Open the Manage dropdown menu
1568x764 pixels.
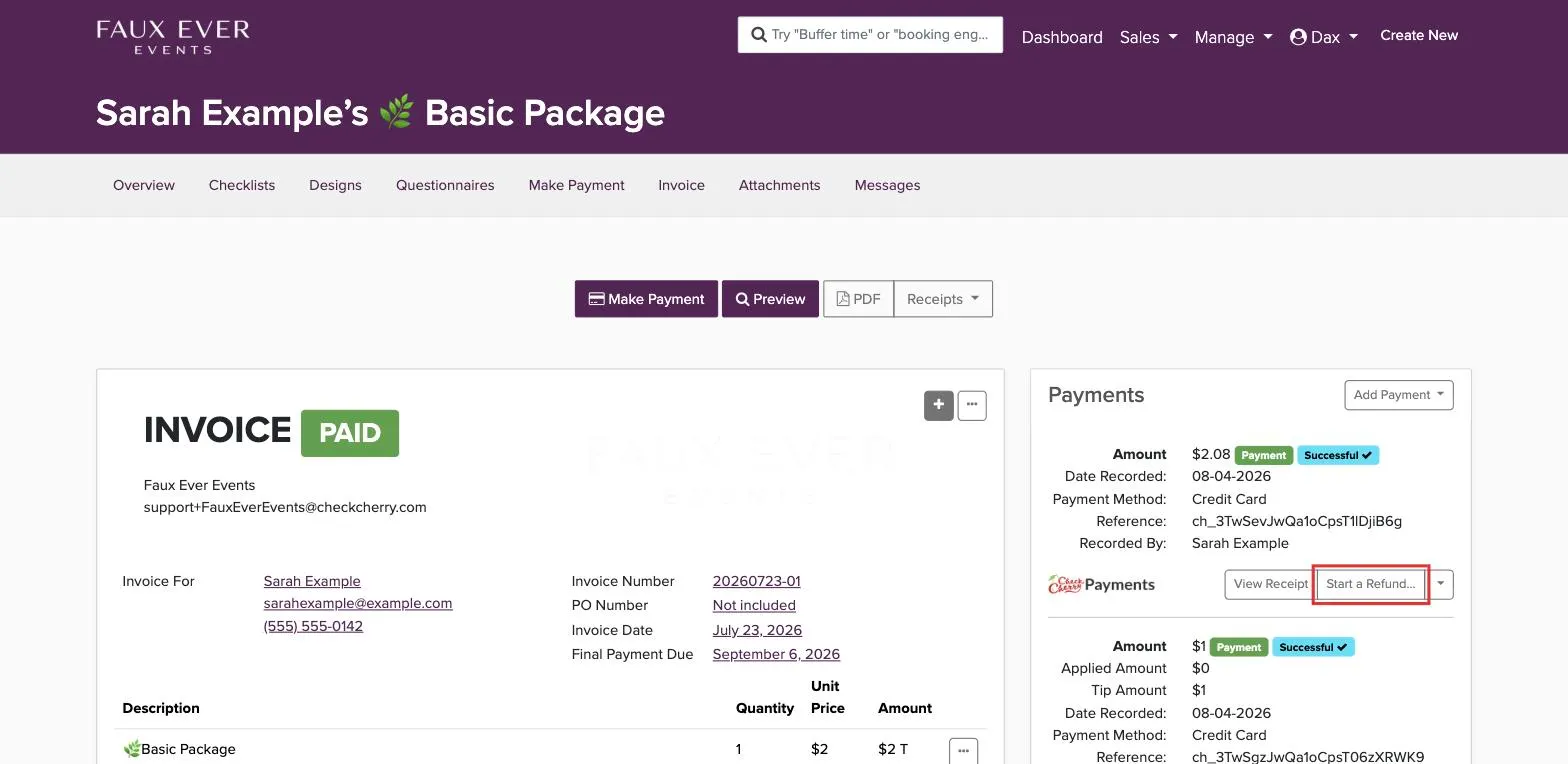click(1233, 37)
